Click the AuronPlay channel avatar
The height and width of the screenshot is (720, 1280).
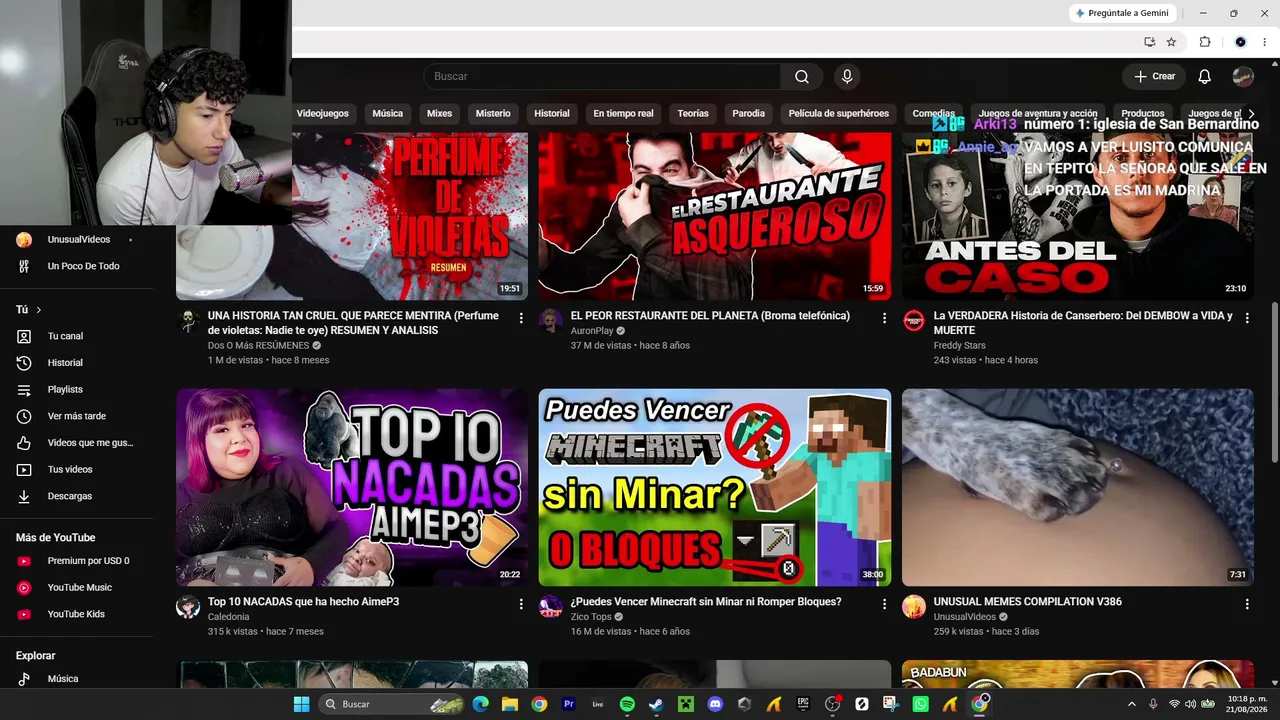(551, 320)
